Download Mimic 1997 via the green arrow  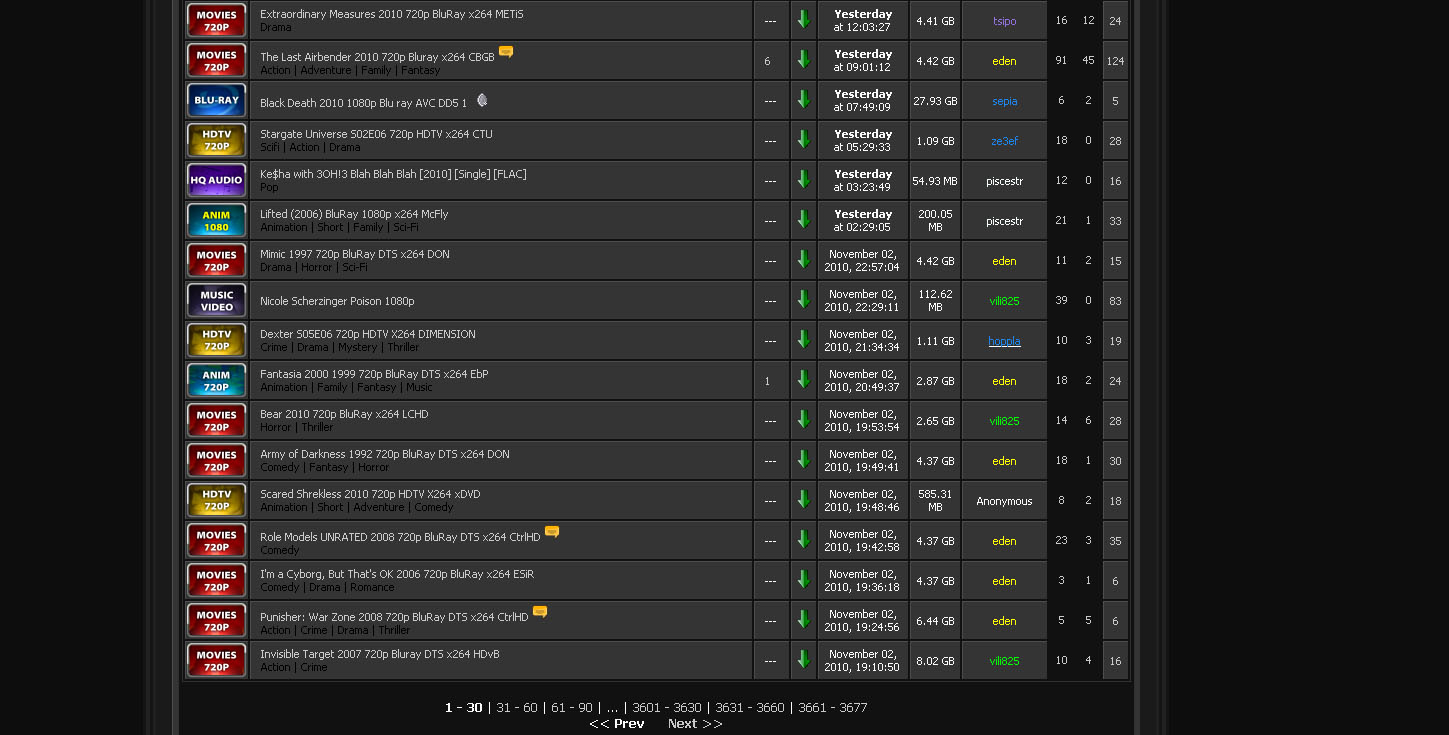click(x=803, y=259)
